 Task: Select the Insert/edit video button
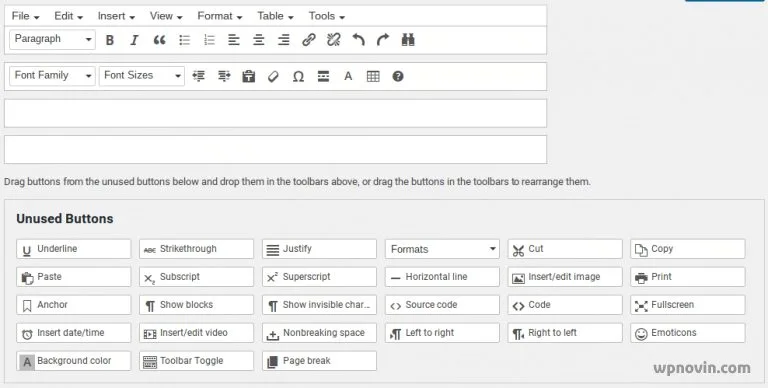196,333
